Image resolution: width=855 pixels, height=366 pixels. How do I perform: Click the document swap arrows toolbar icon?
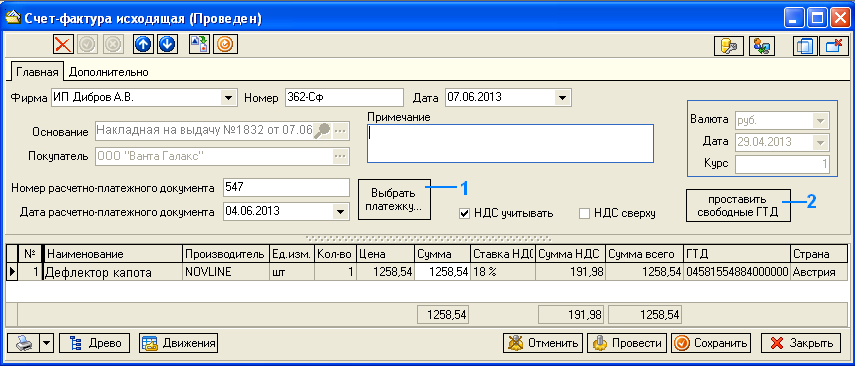click(199, 44)
